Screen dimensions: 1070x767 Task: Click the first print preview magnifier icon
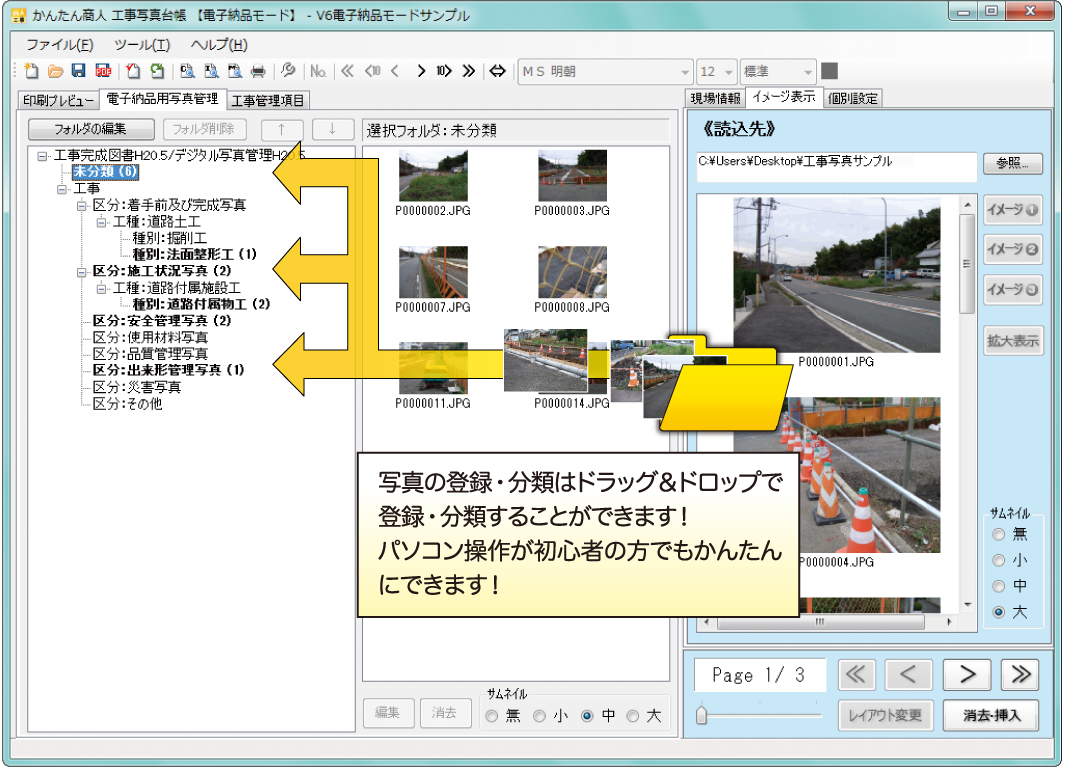tap(187, 71)
